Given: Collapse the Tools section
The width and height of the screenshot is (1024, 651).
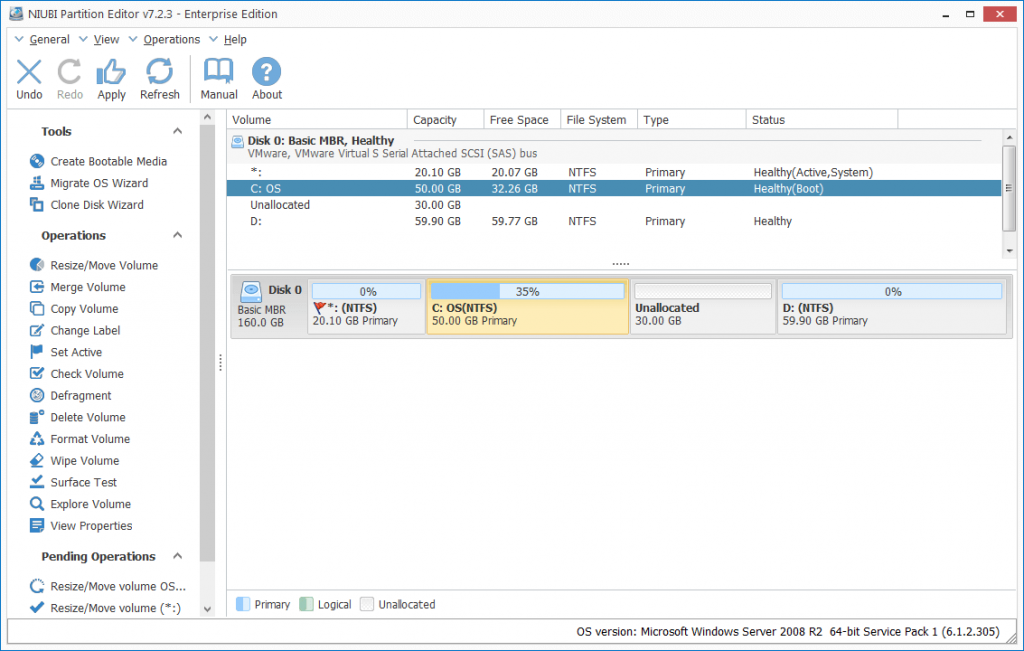Looking at the screenshot, I should (178, 132).
